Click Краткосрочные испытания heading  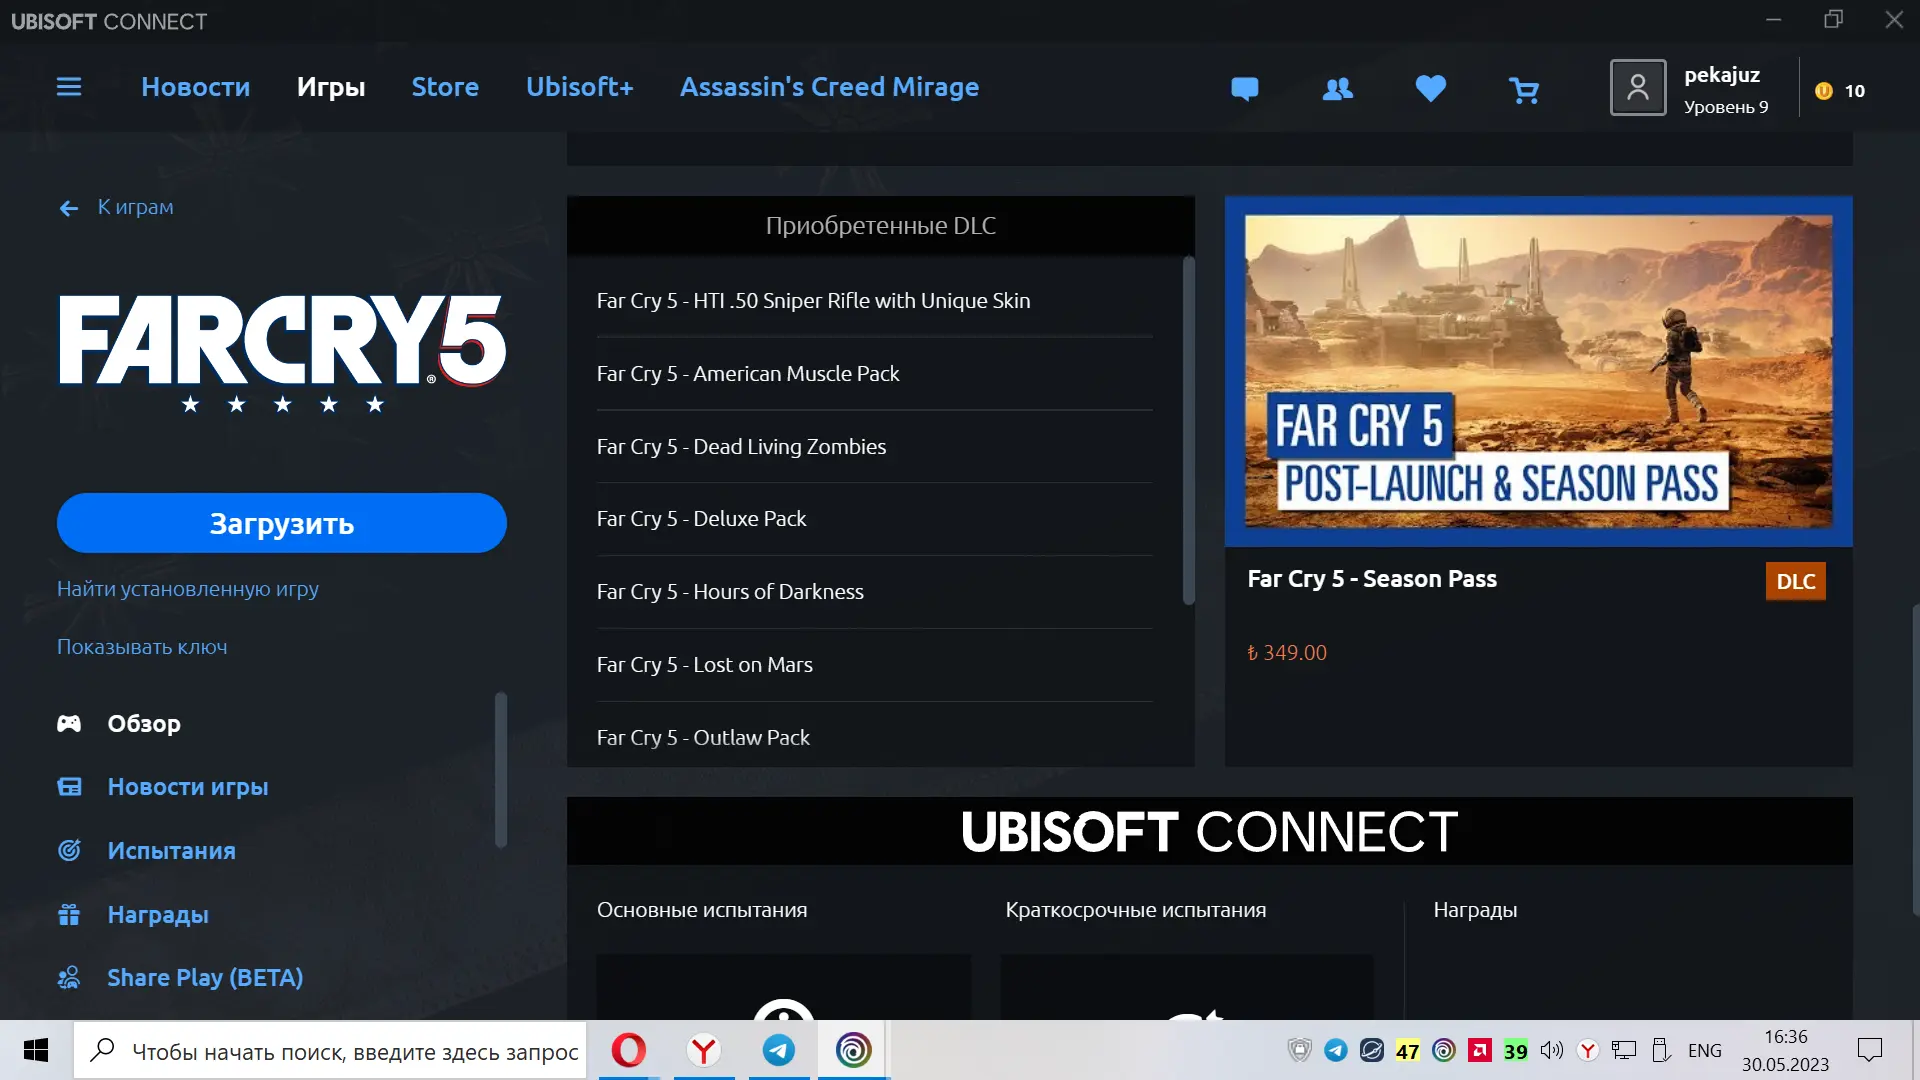click(x=1136, y=910)
